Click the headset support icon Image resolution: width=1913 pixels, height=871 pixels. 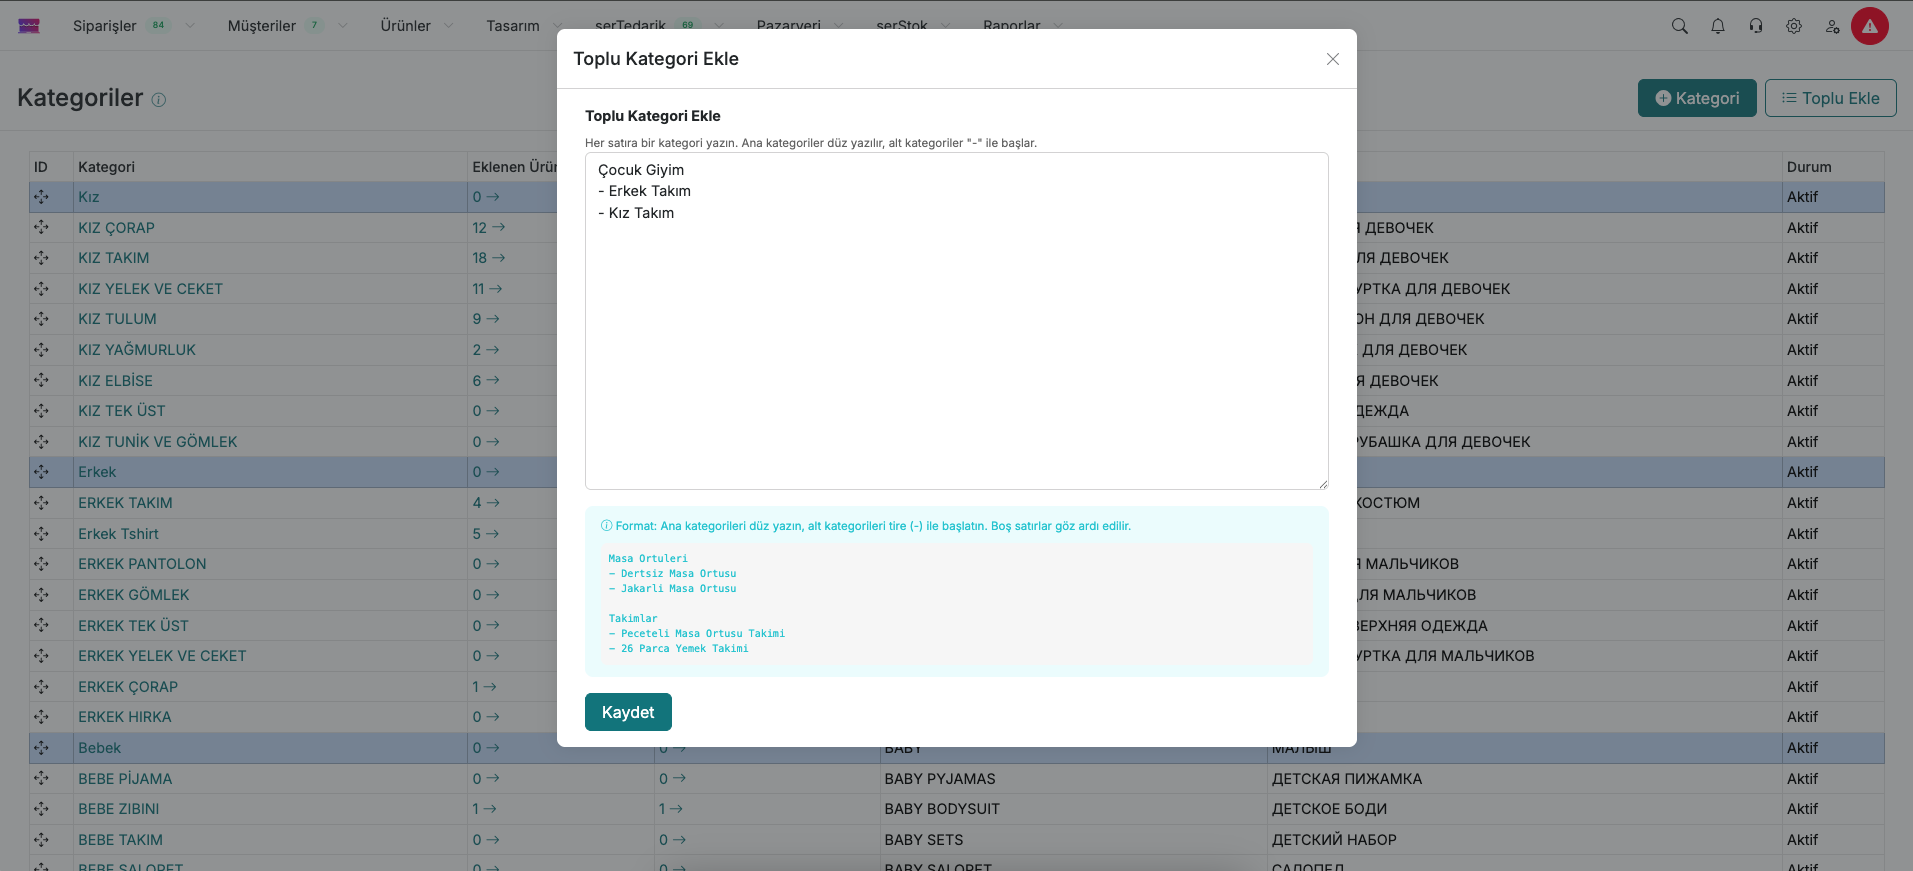pos(1755,26)
